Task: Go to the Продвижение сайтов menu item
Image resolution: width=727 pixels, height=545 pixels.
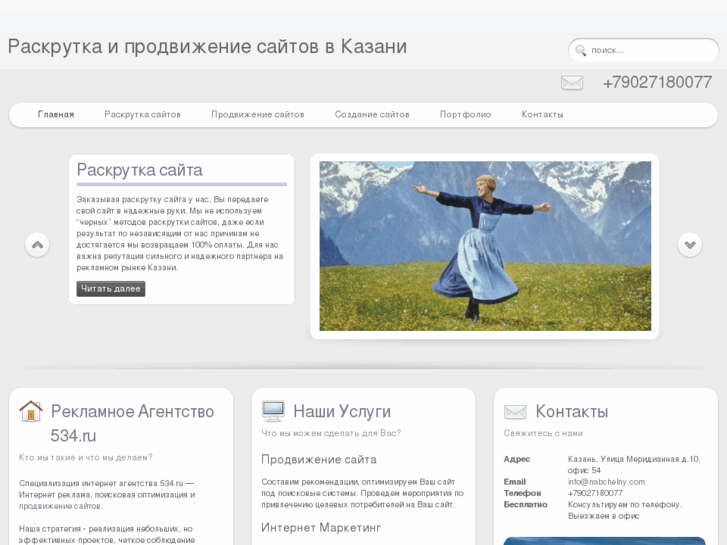Action: click(x=258, y=115)
